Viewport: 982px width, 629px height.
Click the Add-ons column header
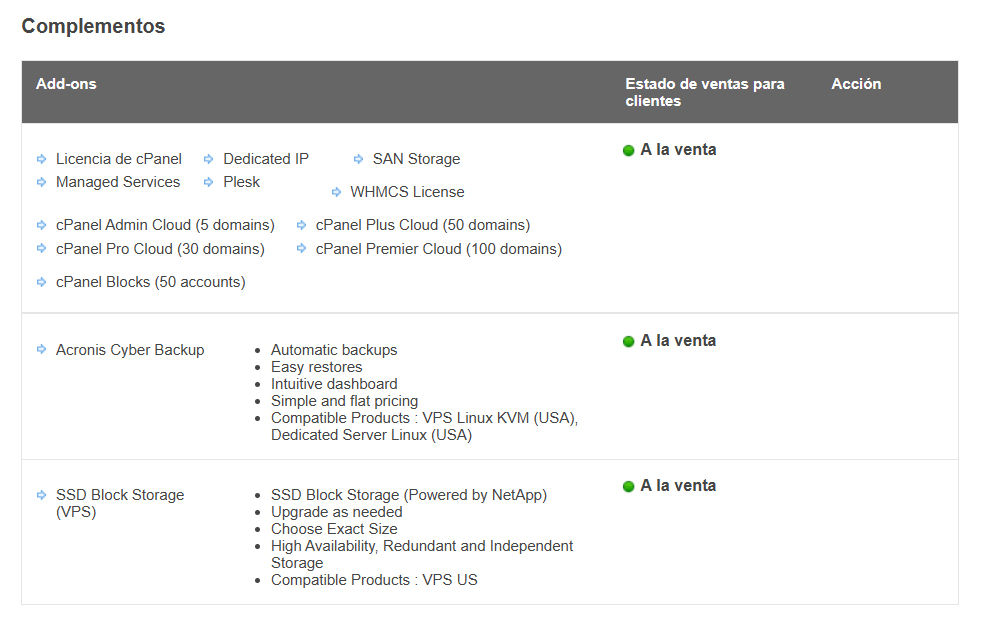66,84
